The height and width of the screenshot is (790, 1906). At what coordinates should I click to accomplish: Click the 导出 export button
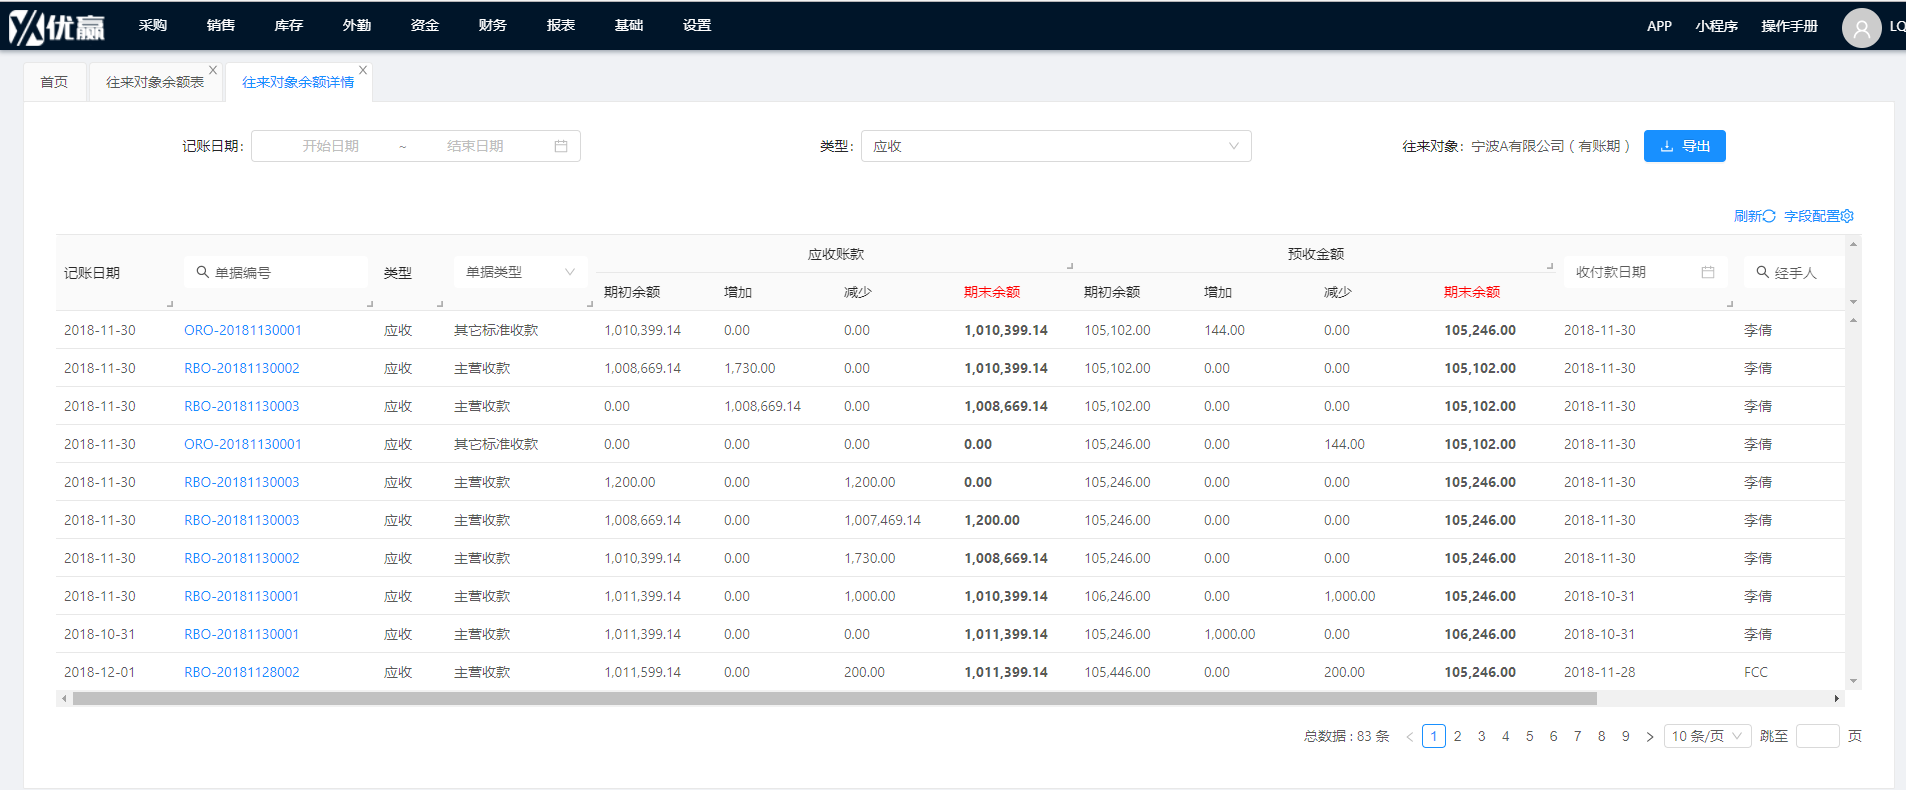coord(1685,146)
